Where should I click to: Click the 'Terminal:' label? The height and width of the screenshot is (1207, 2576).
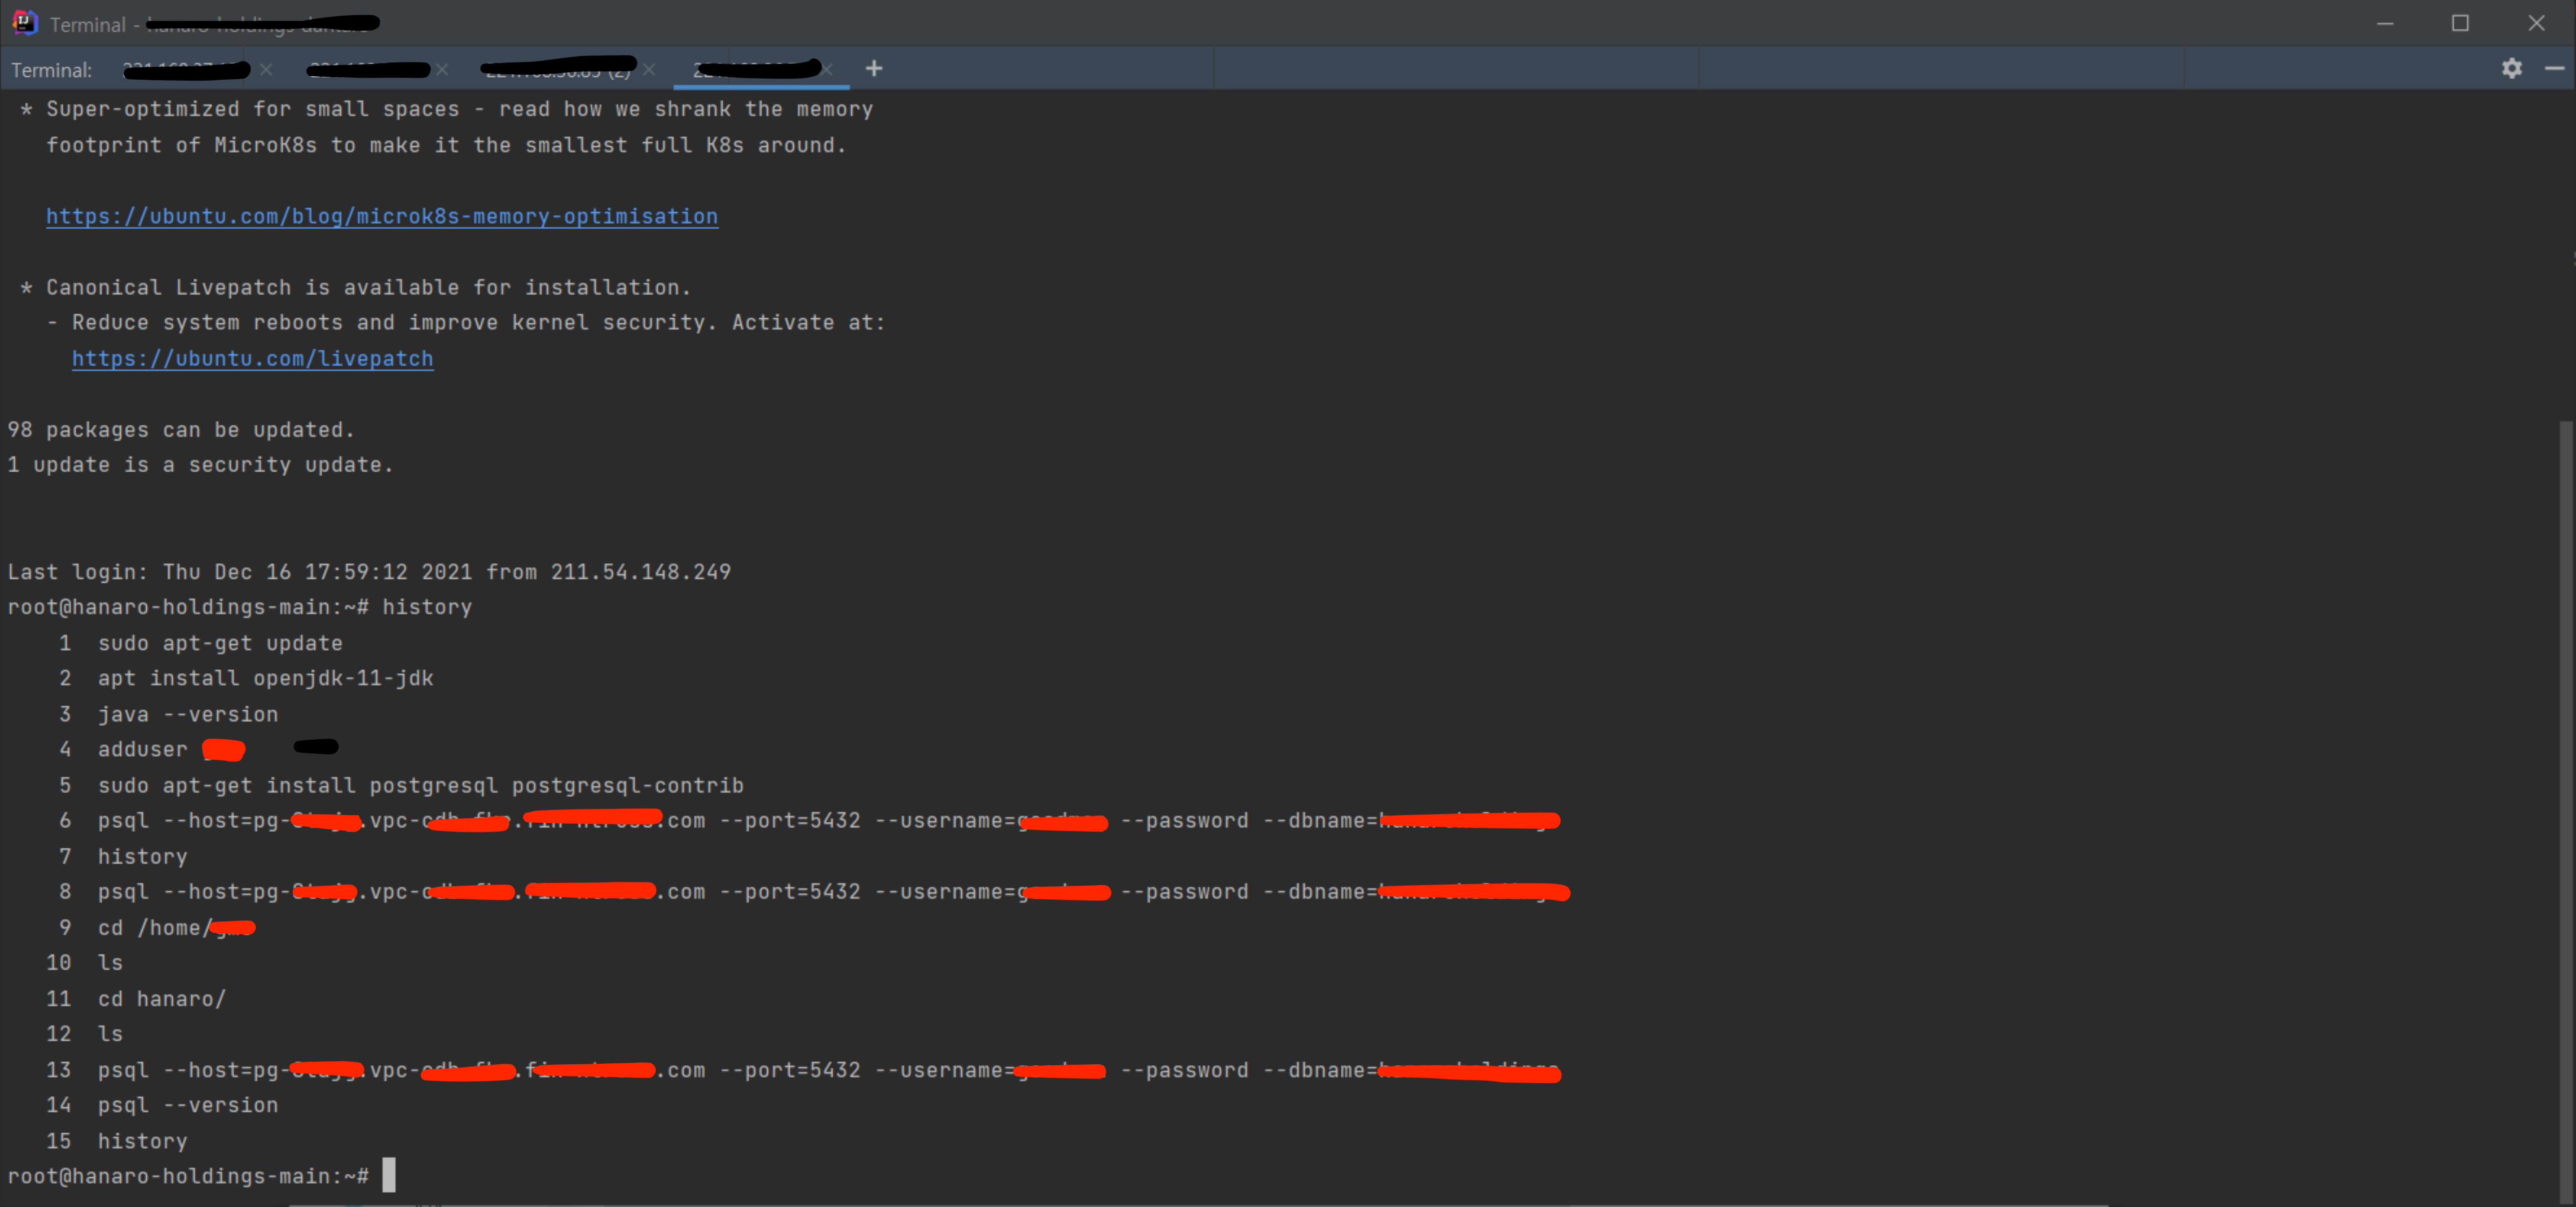point(51,70)
